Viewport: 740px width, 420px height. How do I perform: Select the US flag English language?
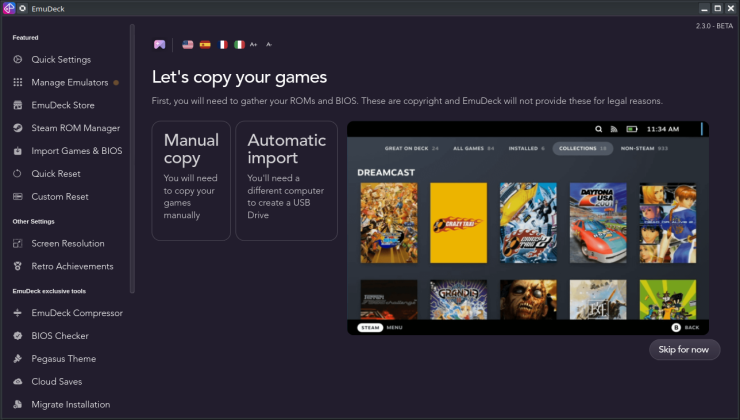click(x=187, y=45)
